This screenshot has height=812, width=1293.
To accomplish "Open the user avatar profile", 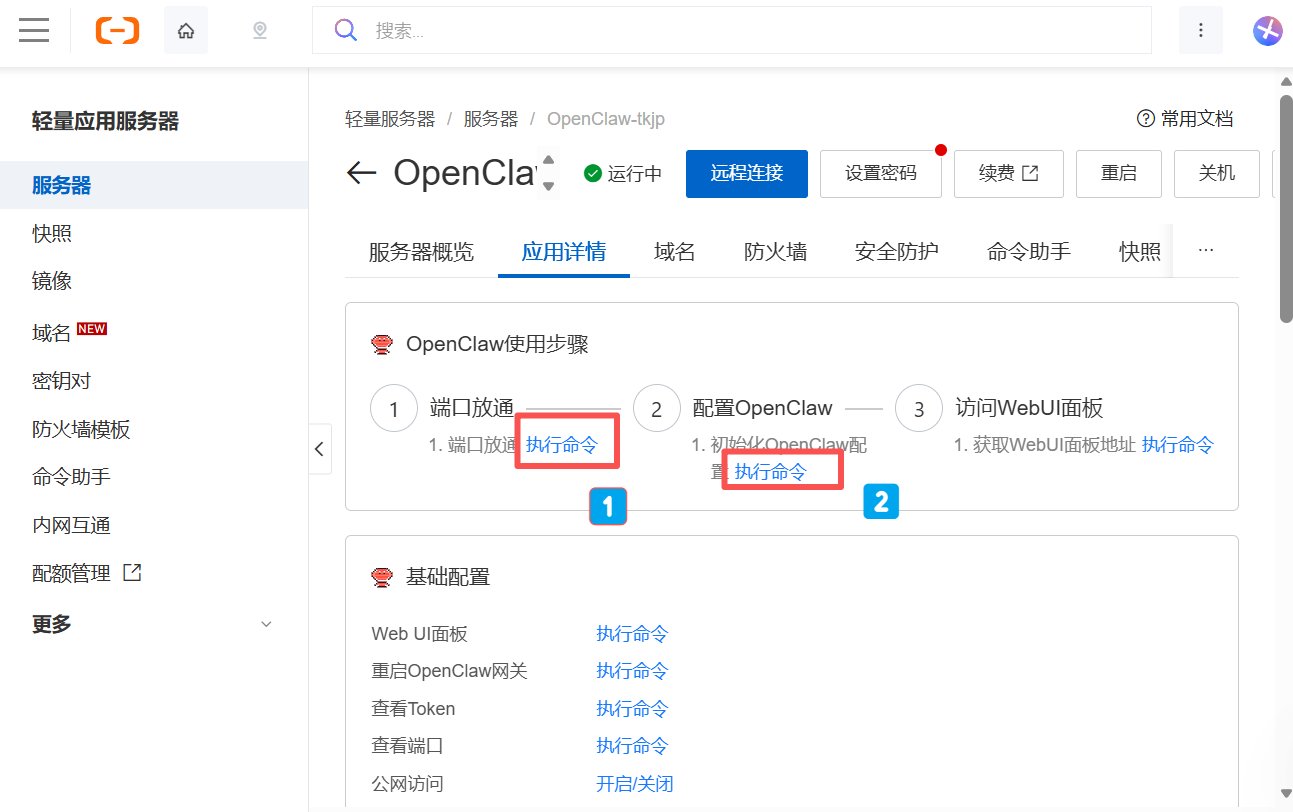I will coord(1268,31).
